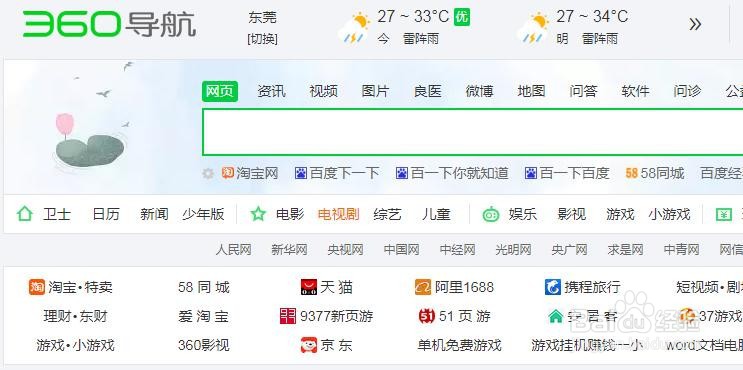Click the green robot 娱乐 icon
Viewport: 743px width, 370px height.
click(x=491, y=214)
